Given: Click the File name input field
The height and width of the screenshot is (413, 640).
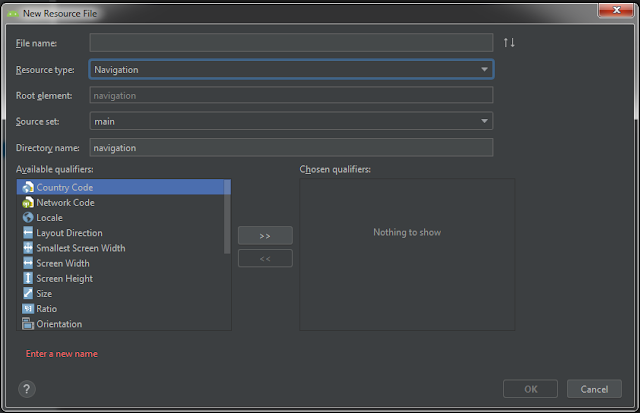Looking at the screenshot, I should pos(291,43).
